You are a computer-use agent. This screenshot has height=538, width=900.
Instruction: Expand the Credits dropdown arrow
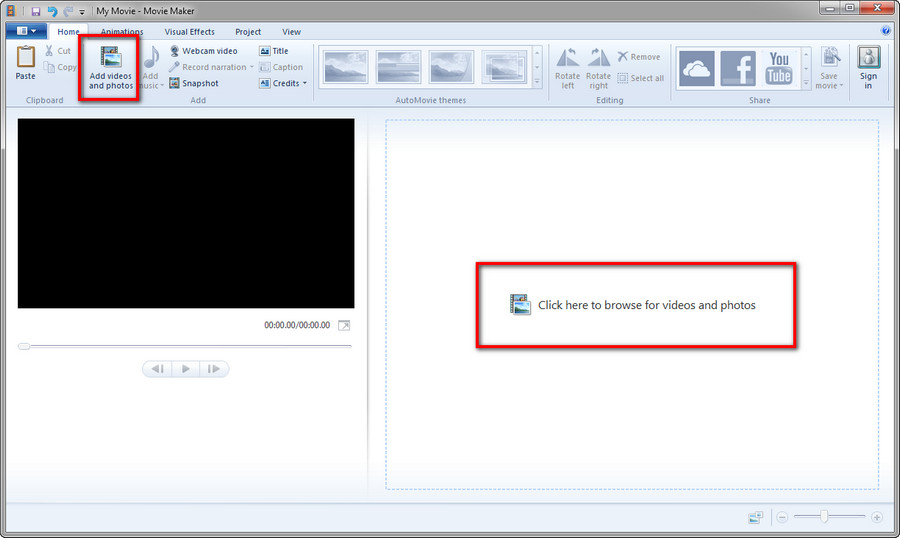click(305, 83)
